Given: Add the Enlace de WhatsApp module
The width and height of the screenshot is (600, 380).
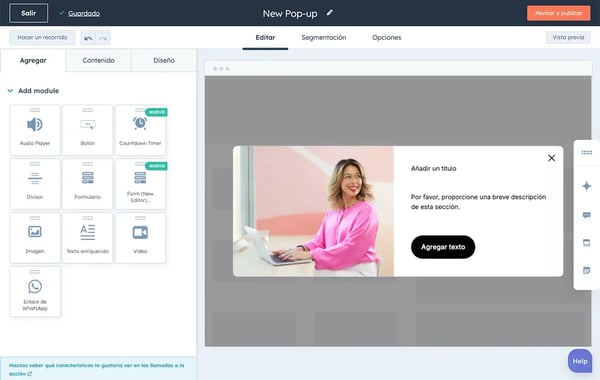Looking at the screenshot, I should point(35,292).
